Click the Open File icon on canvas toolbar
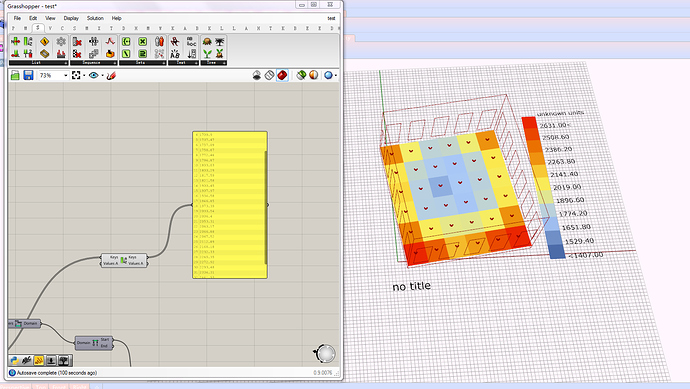 pos(15,76)
